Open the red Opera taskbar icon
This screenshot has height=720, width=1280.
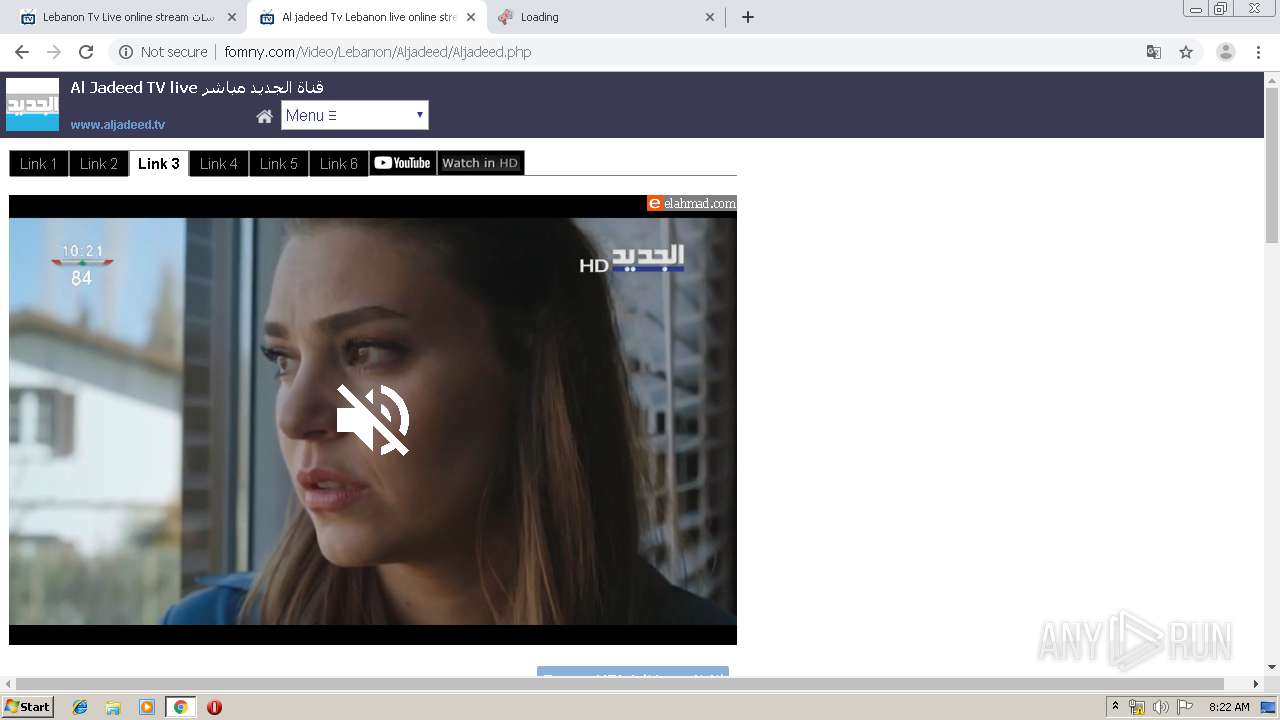[x=214, y=707]
